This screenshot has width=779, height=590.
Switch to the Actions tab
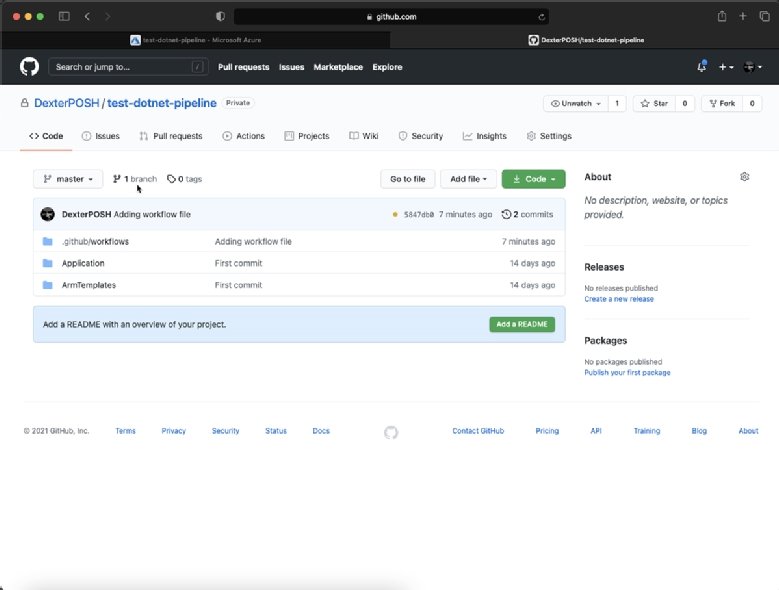243,136
